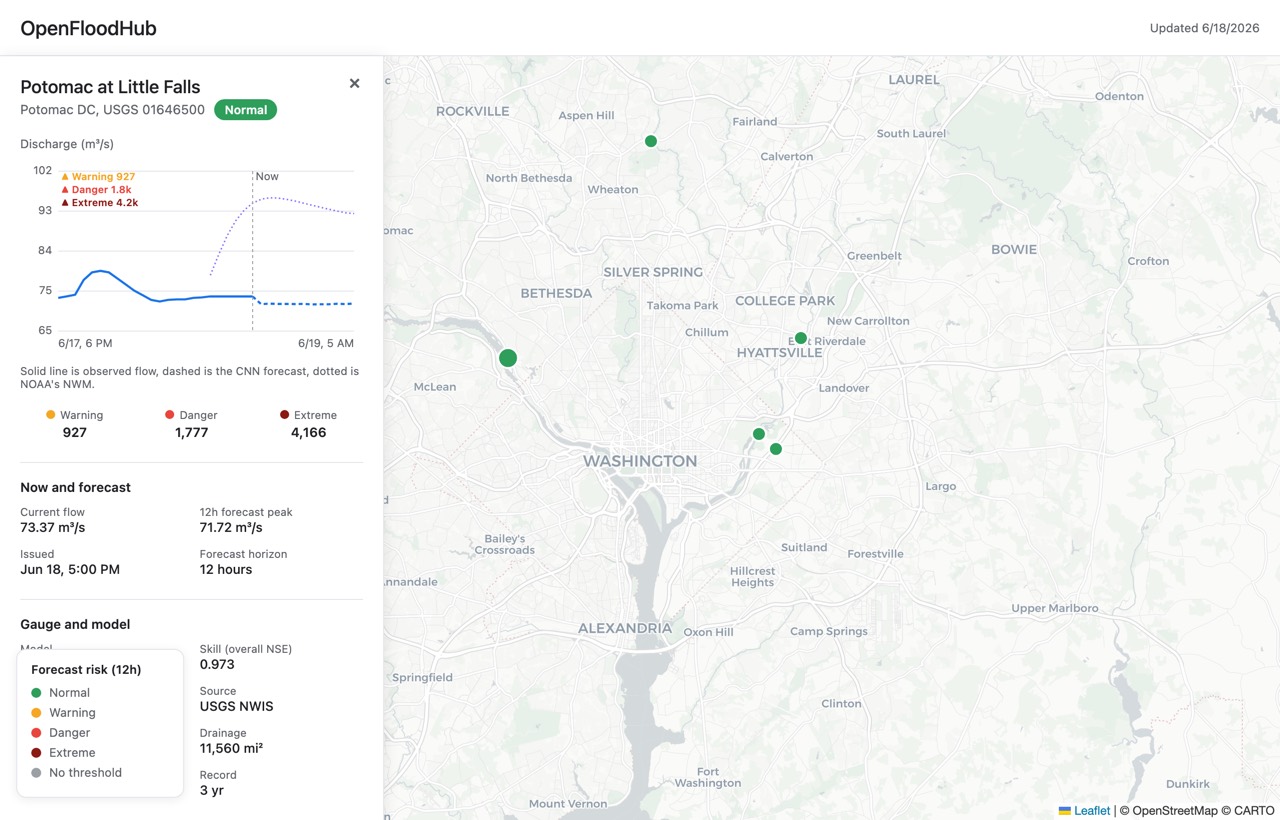This screenshot has width=1280, height=820.
Task: Click the red Danger threshold dot
Action: 170,415
